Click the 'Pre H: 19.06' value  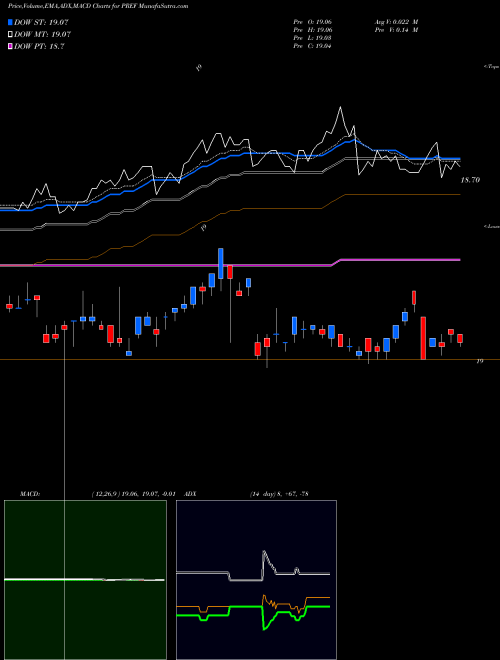312,30
